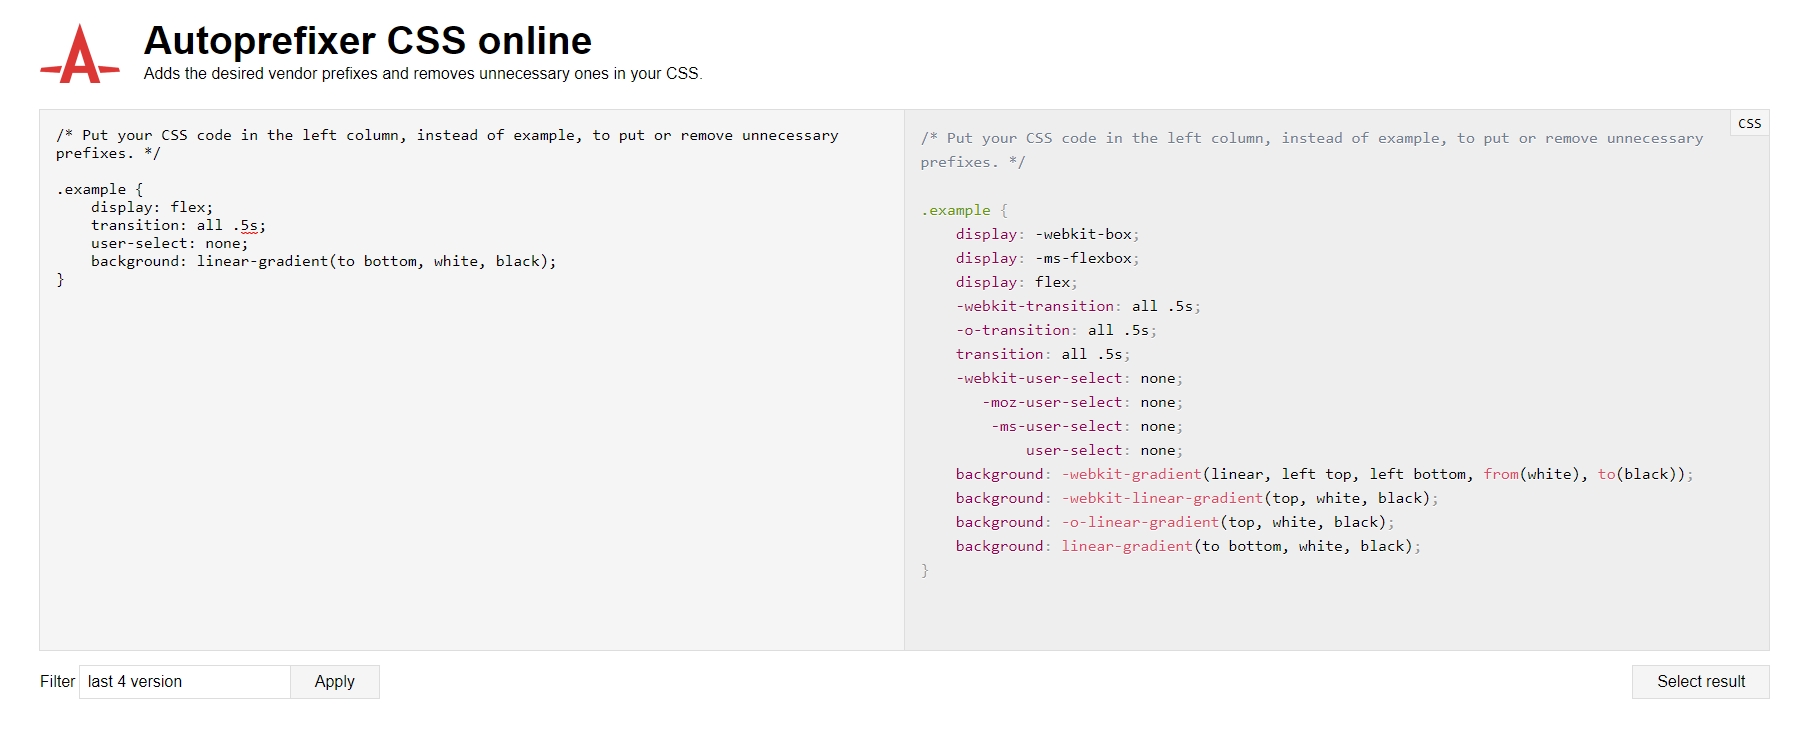Click 'display: -ms-flexbox;' in the output
The height and width of the screenshot is (730, 1802).
coord(1047,258)
